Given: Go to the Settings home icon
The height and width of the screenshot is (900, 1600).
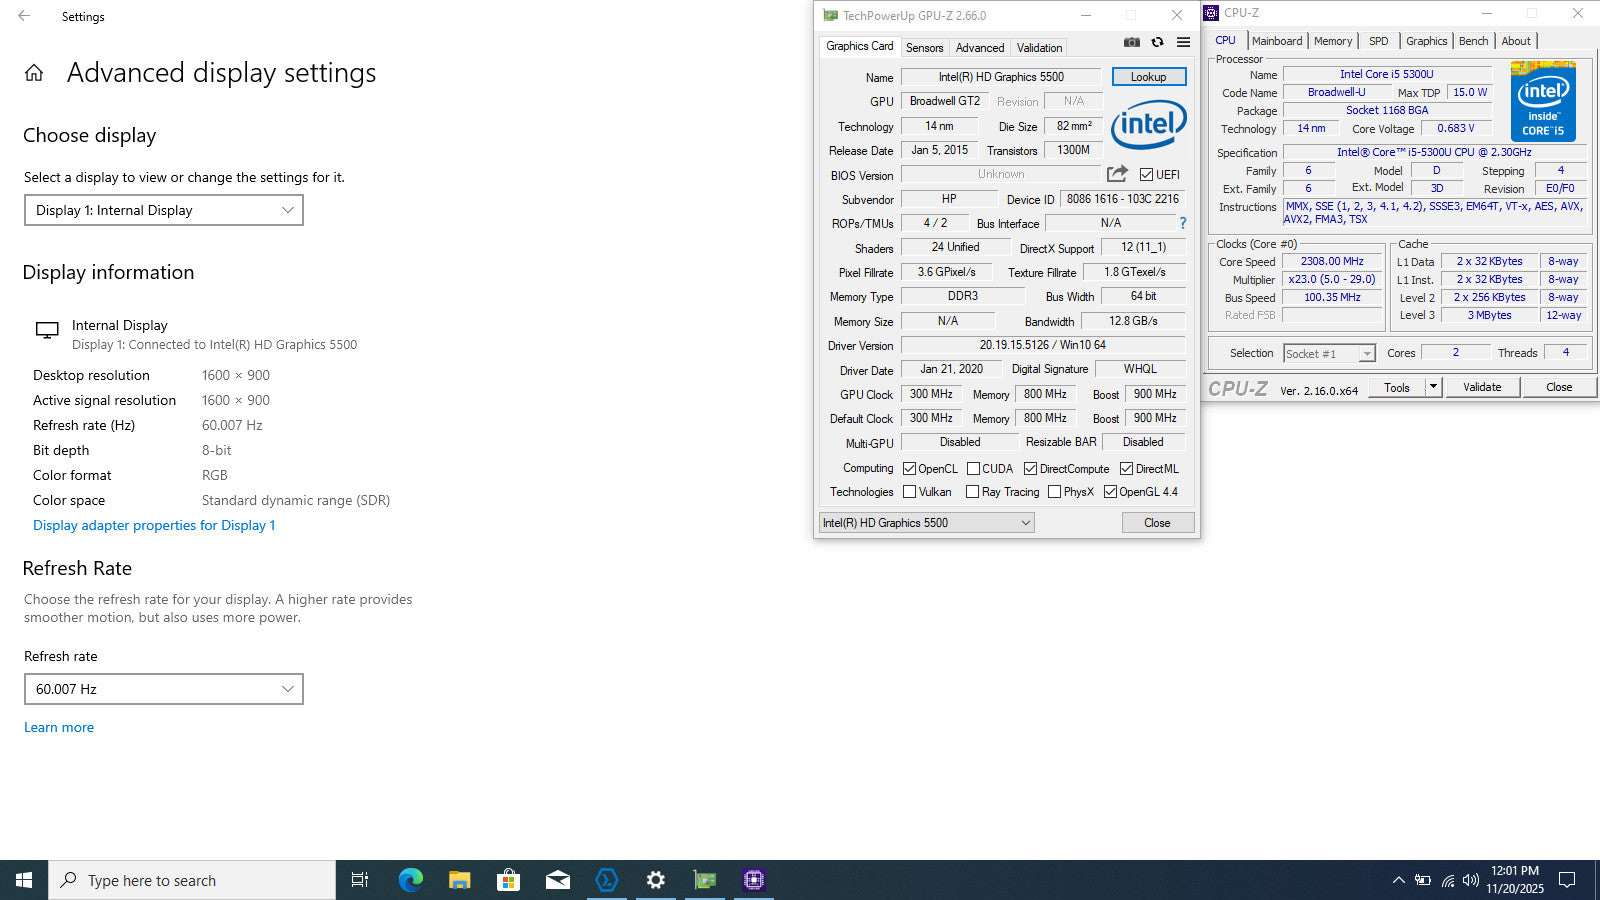Looking at the screenshot, I should pyautogui.click(x=34, y=73).
